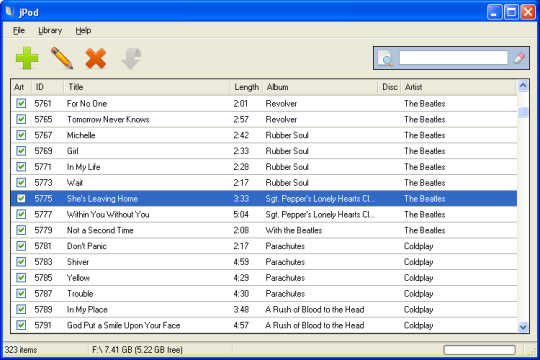Minimize the jPod window

(x=495, y=12)
